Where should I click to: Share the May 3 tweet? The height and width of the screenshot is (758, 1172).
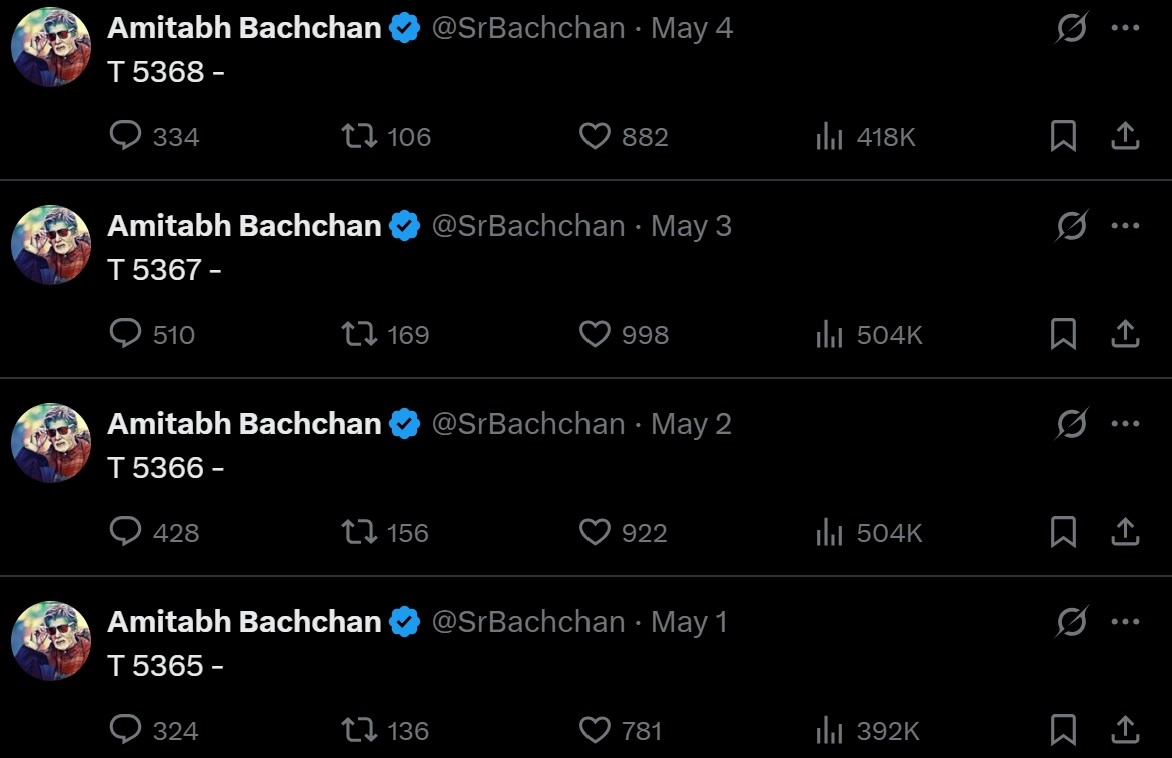[x=1125, y=334]
